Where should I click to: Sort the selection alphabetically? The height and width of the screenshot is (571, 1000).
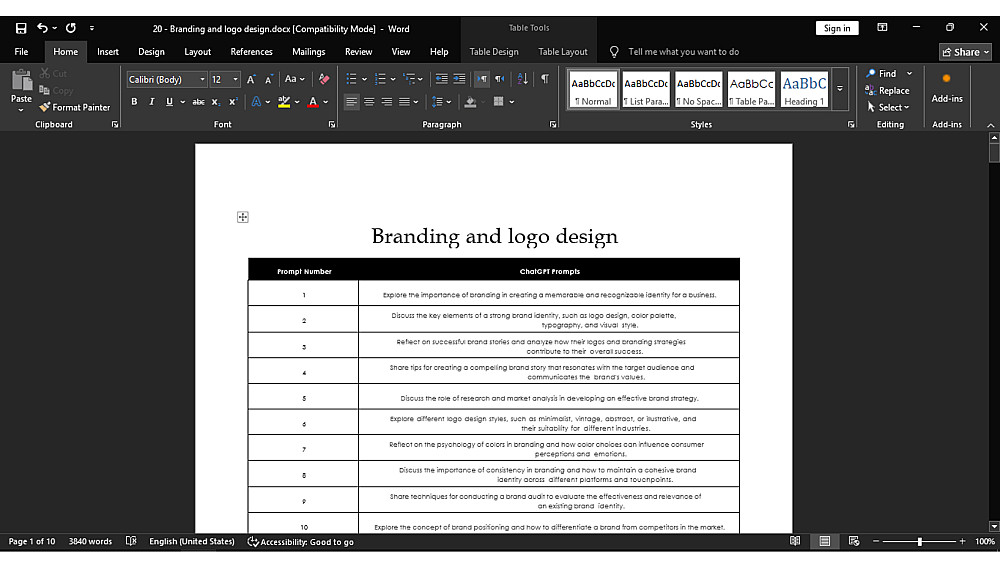click(522, 79)
